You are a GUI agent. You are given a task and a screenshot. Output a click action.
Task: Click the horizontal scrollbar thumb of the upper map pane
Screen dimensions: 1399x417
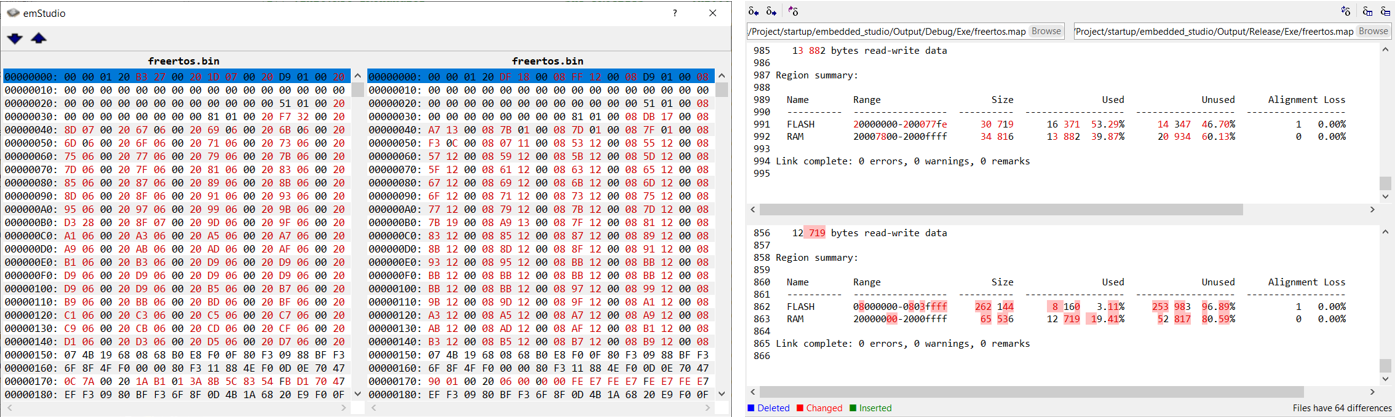click(1003, 210)
